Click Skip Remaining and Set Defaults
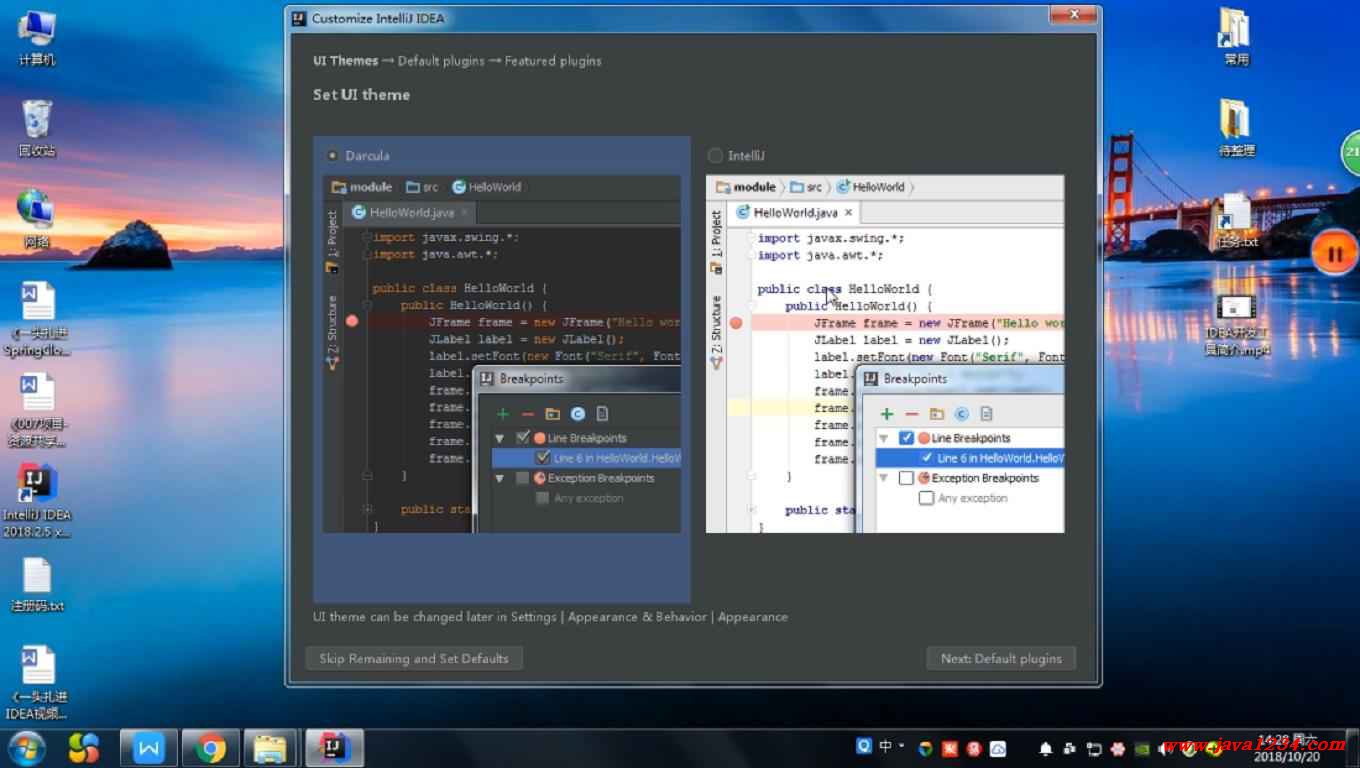 pyautogui.click(x=414, y=659)
